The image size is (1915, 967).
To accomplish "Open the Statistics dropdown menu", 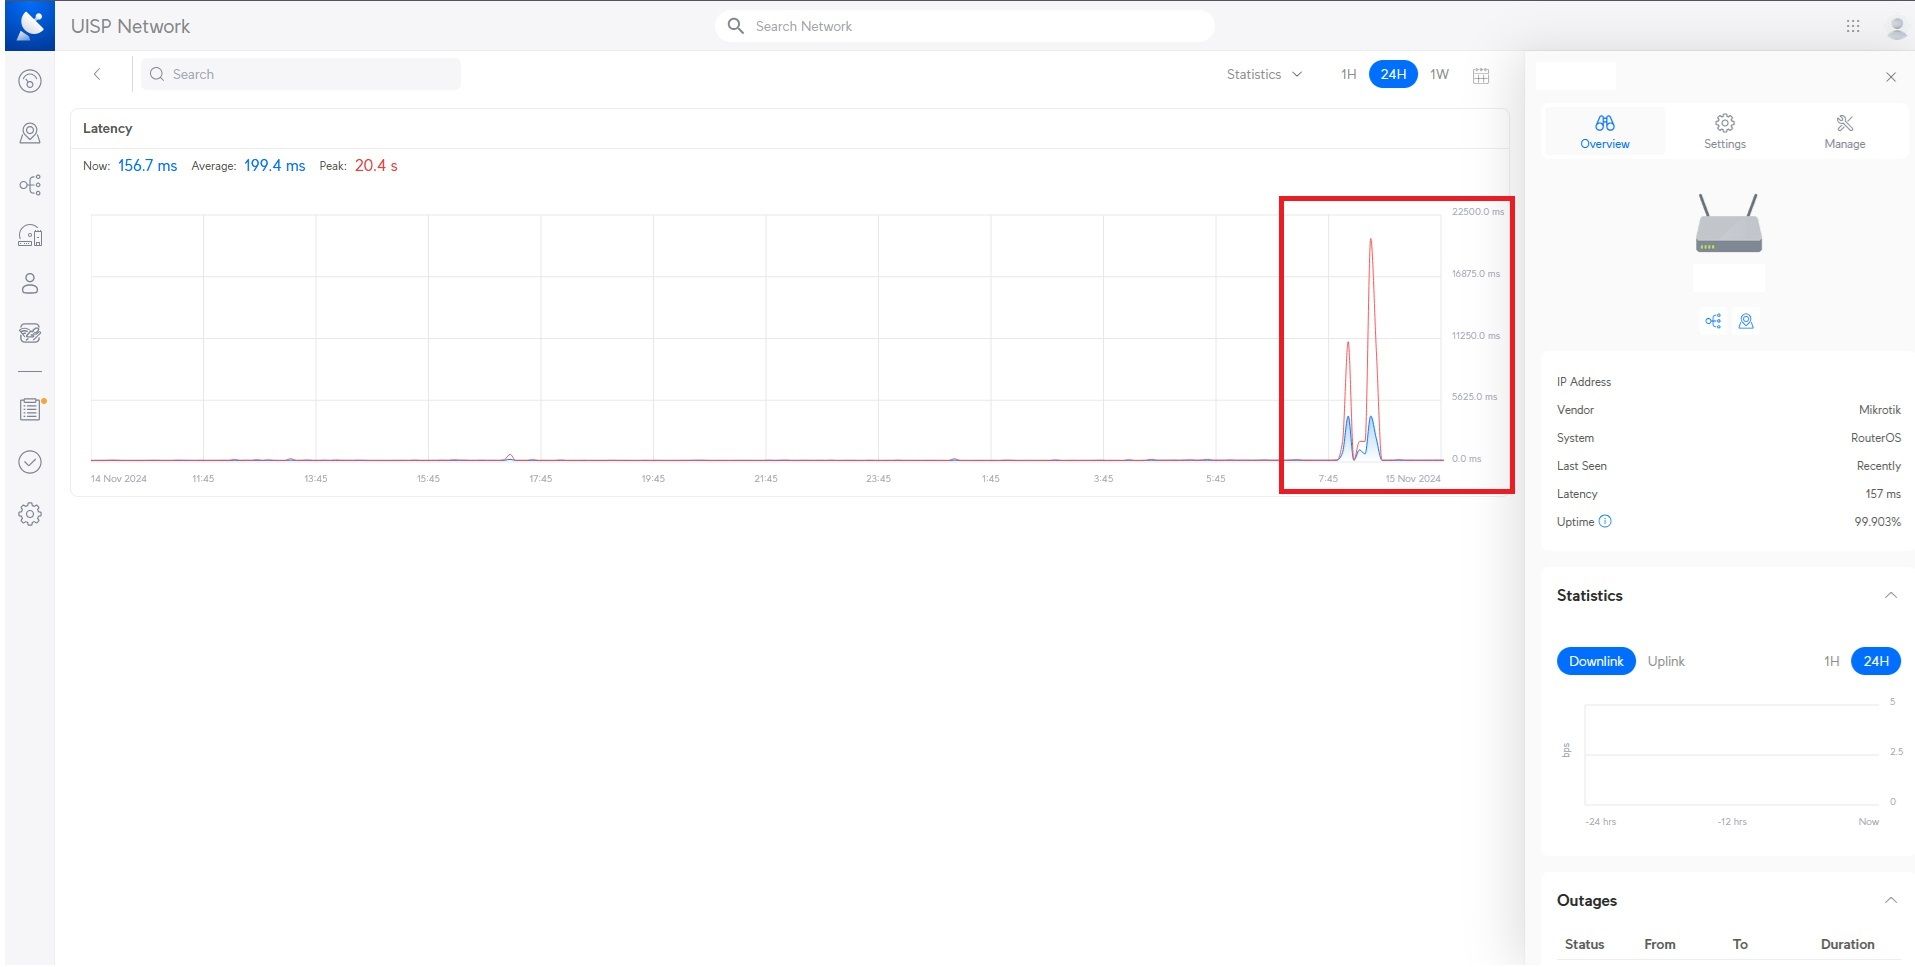I will coord(1264,75).
